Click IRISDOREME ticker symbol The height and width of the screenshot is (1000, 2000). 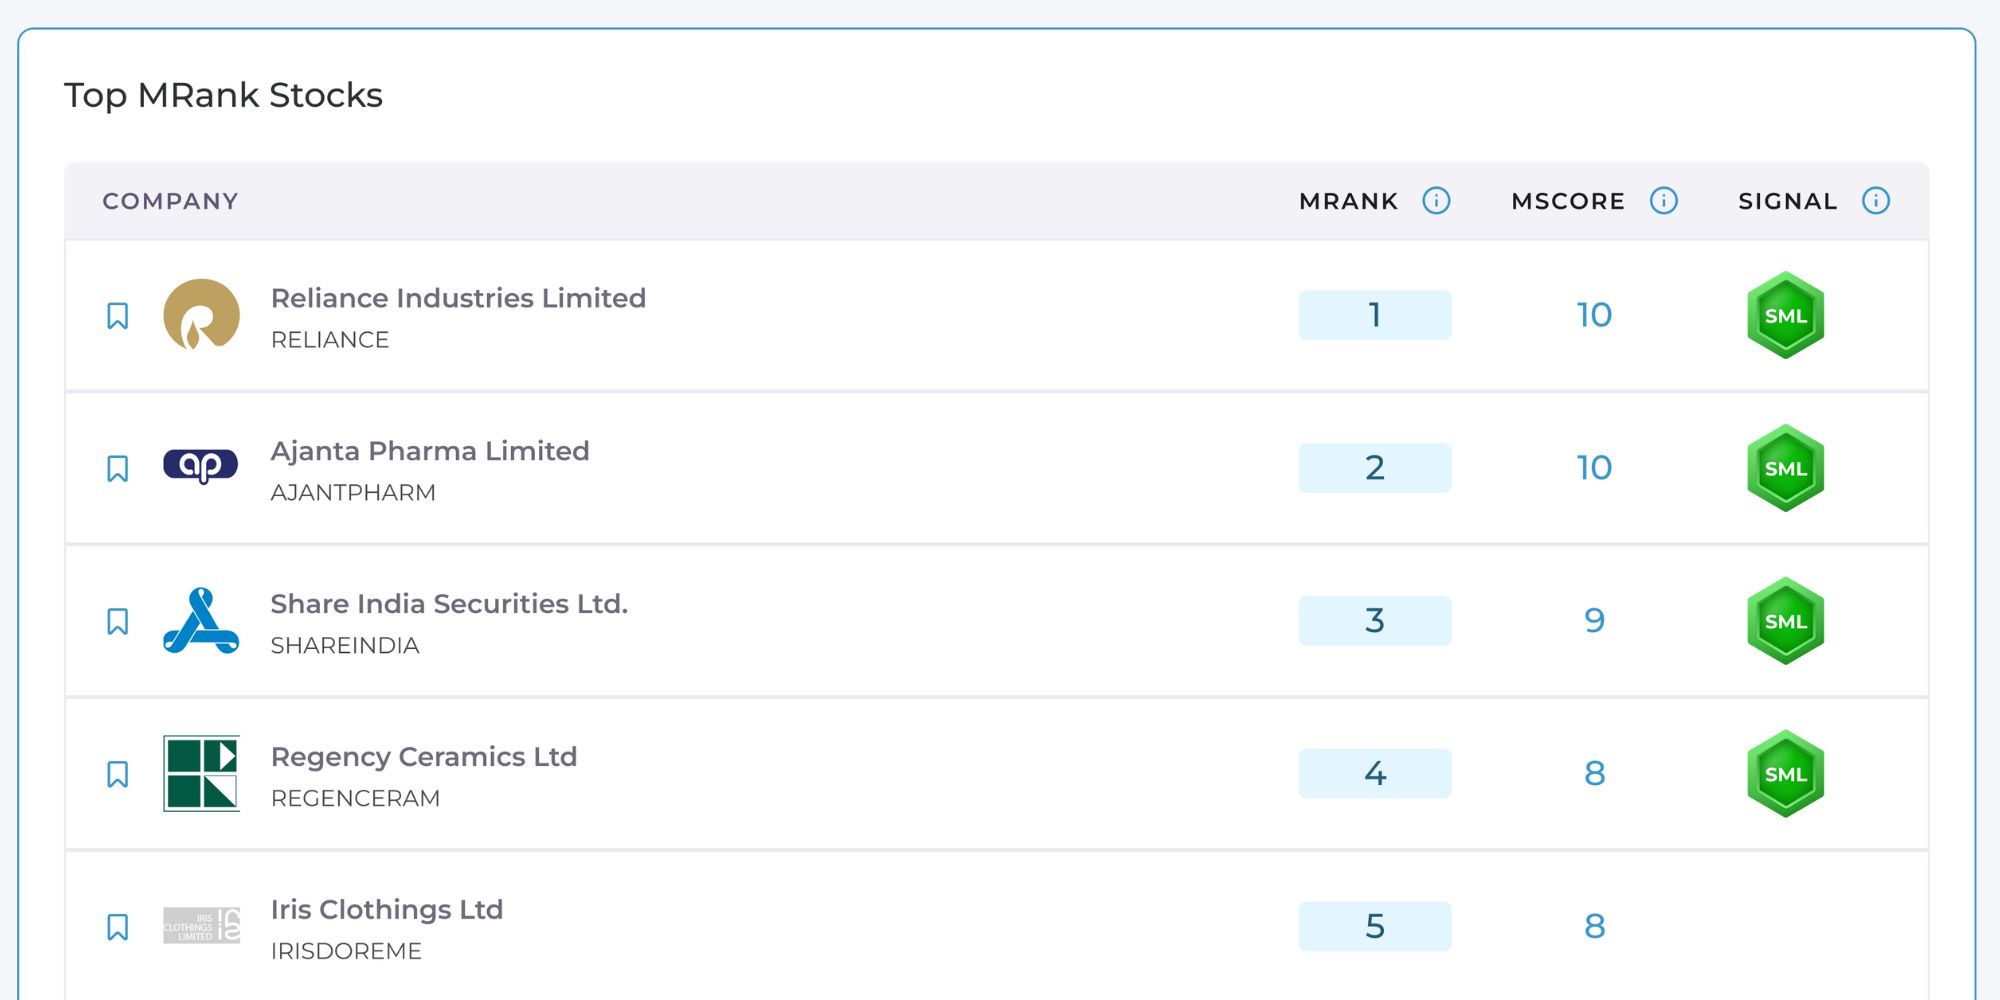click(x=346, y=951)
